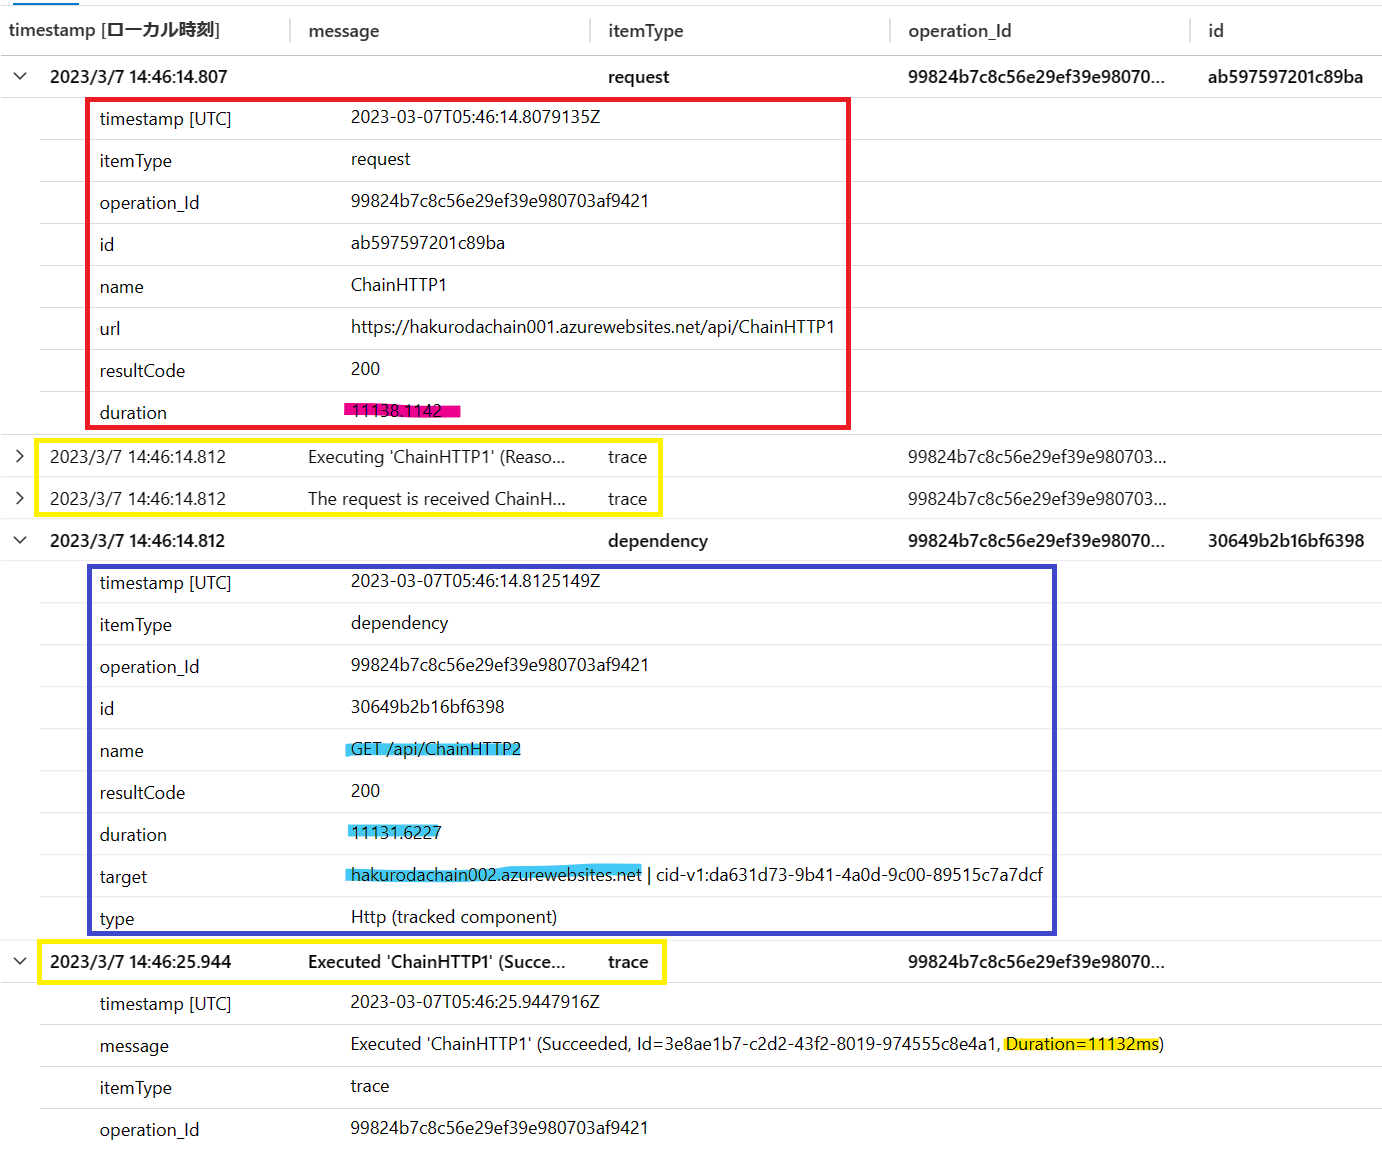The height and width of the screenshot is (1153, 1382).
Task: Click the "Http (tracked component)" type value
Action: [x=454, y=917]
